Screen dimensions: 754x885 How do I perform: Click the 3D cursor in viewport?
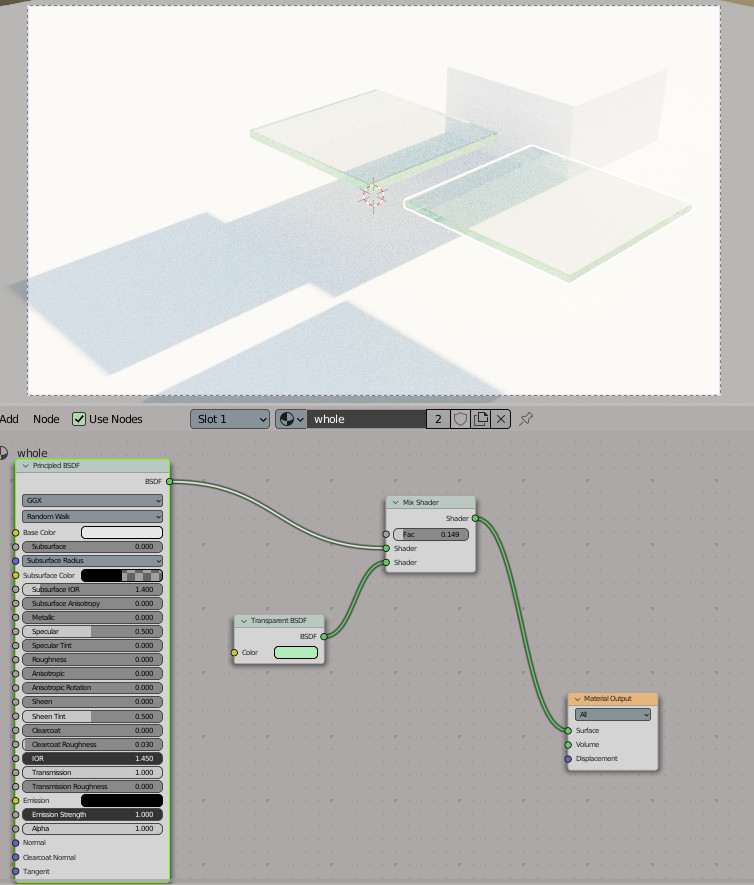coord(373,195)
